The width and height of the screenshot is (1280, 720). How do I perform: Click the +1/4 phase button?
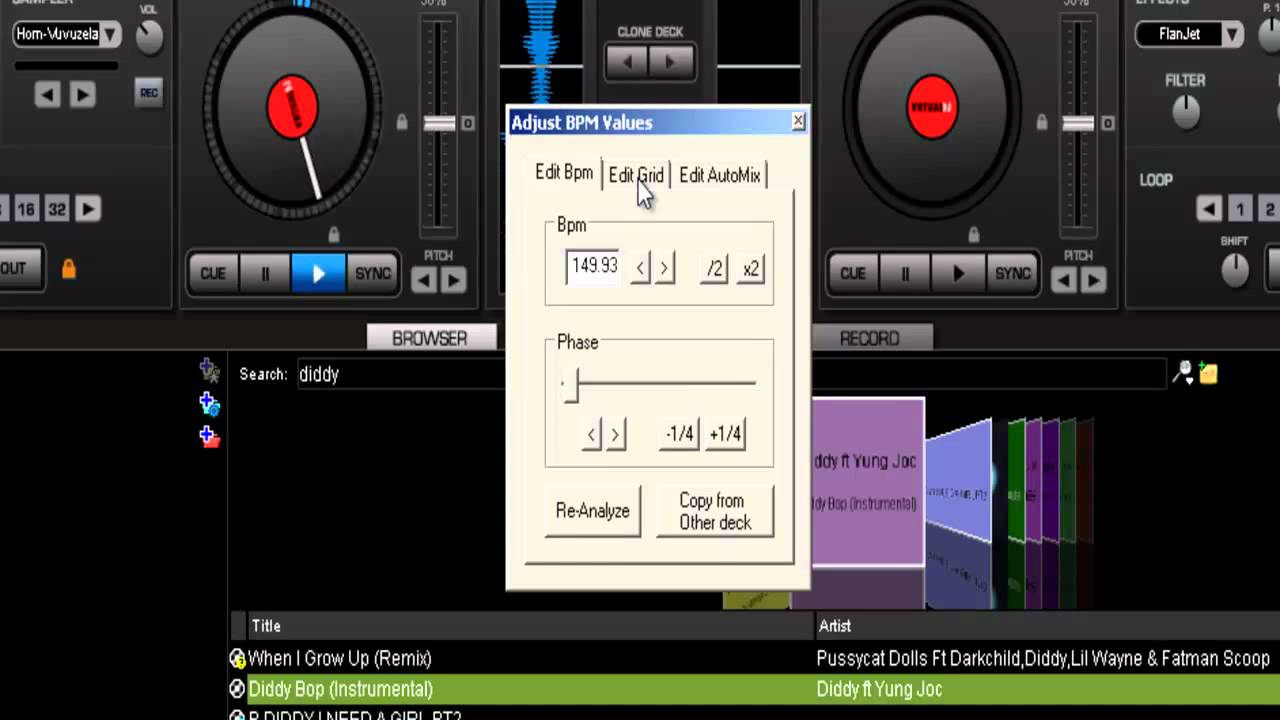point(725,434)
